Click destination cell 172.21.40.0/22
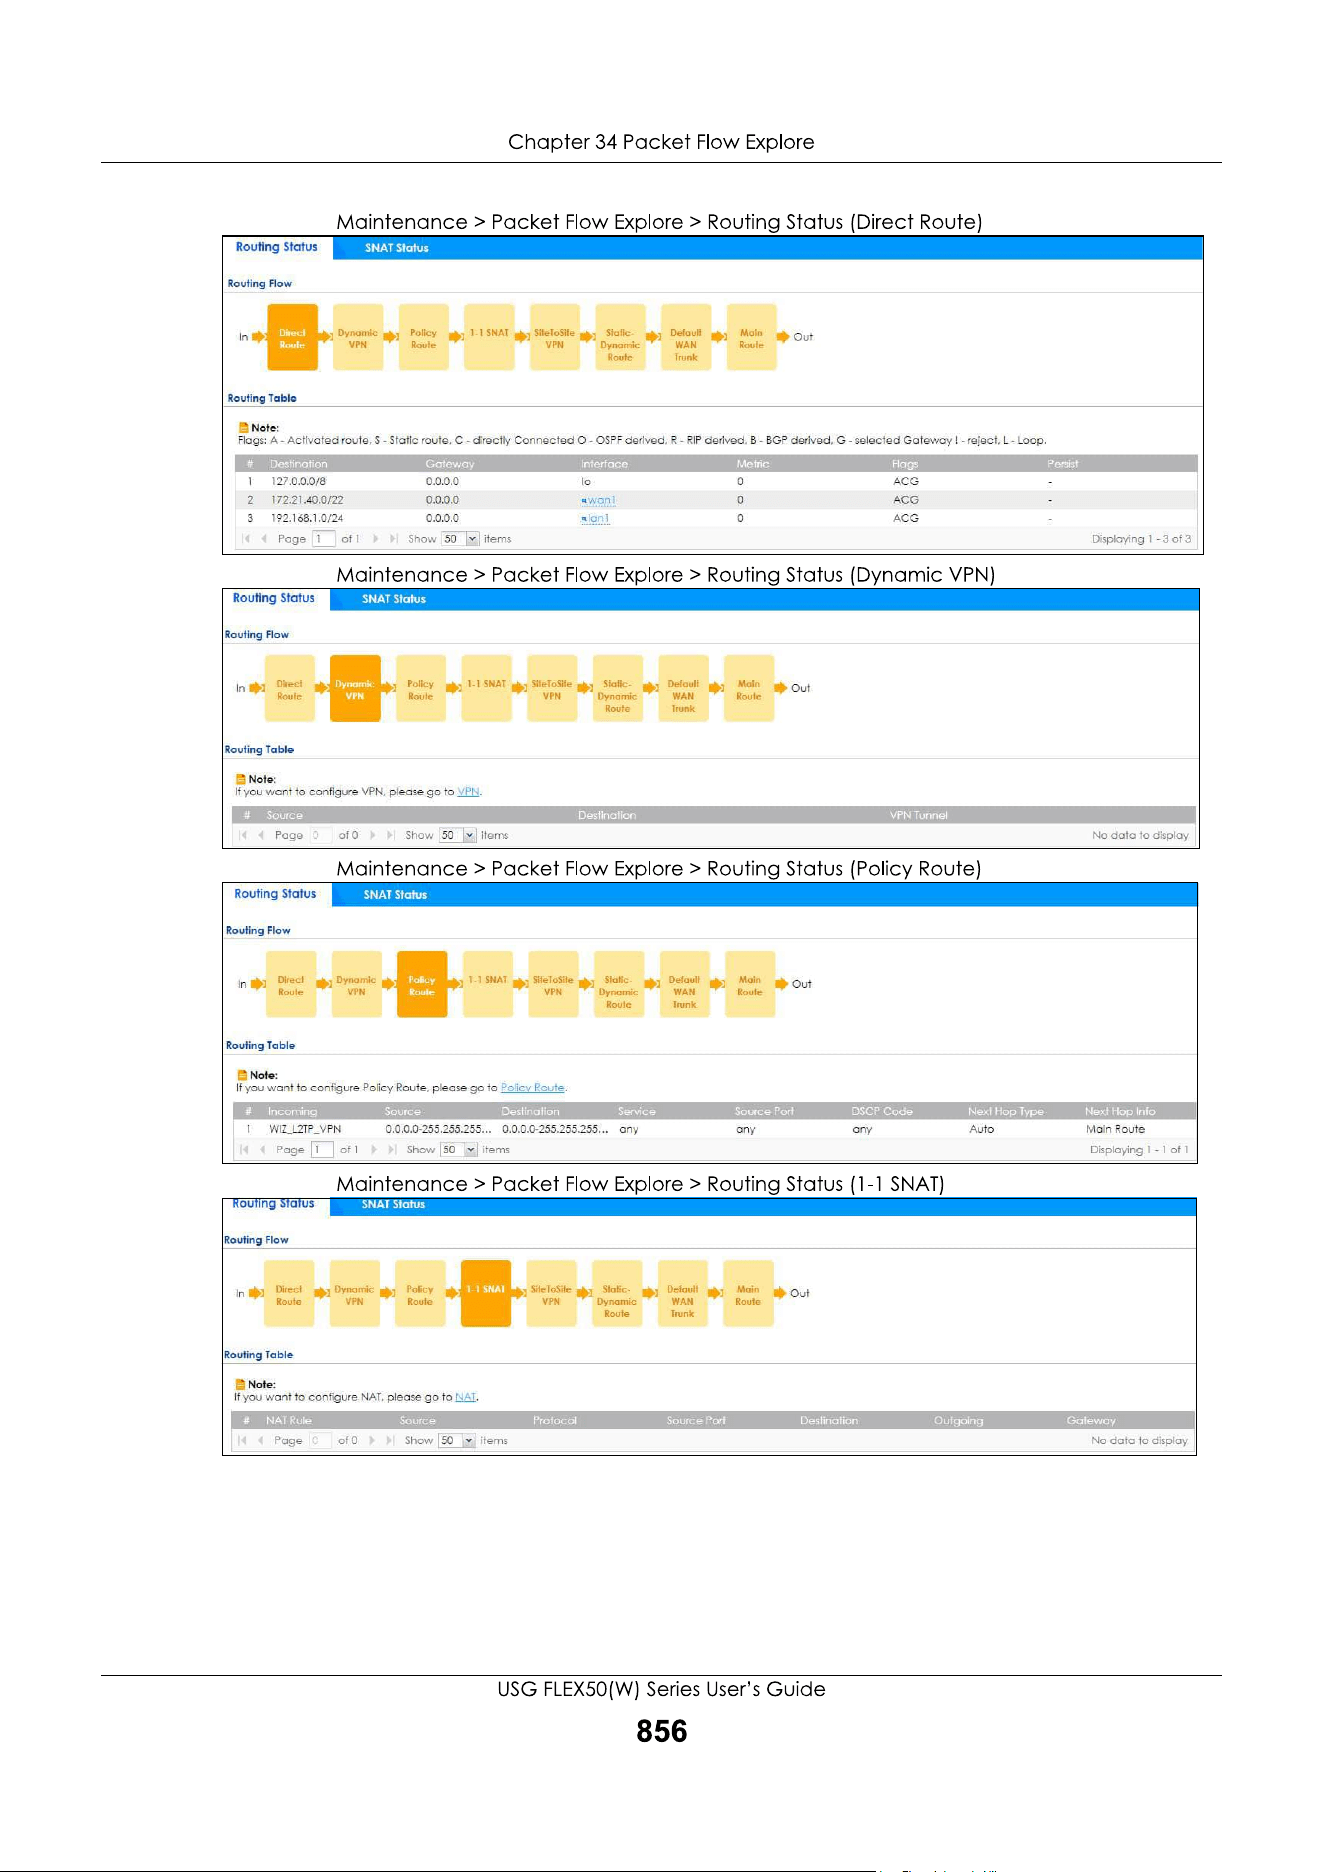Viewport: 1324px width, 1872px height. [307, 500]
